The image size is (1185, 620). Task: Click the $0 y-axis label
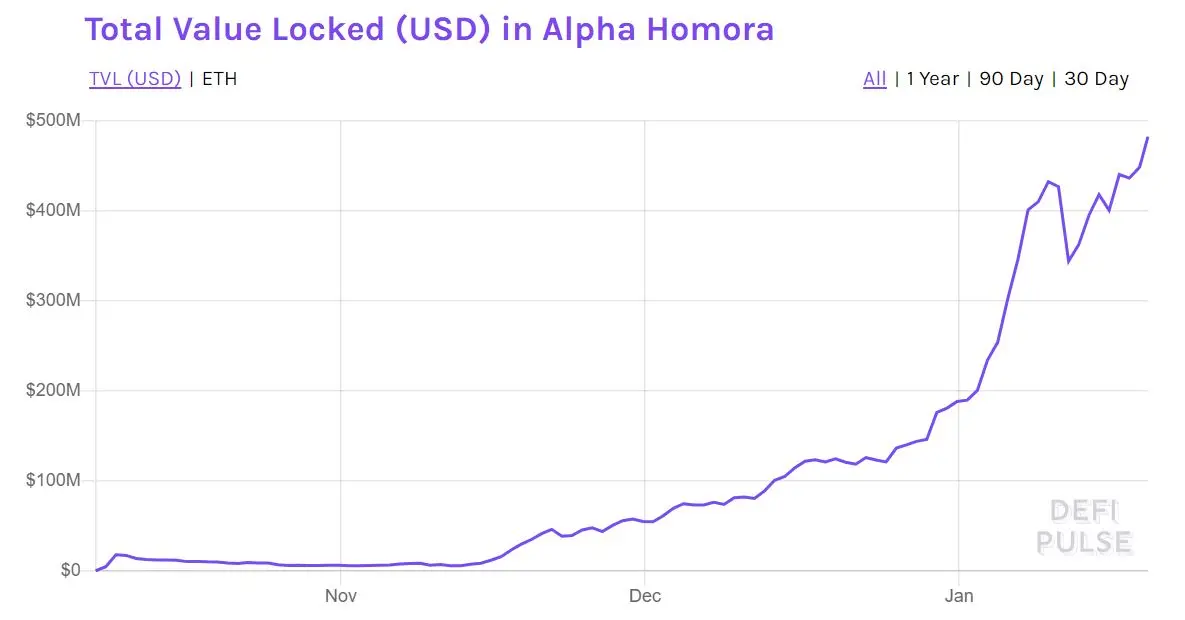pos(70,570)
